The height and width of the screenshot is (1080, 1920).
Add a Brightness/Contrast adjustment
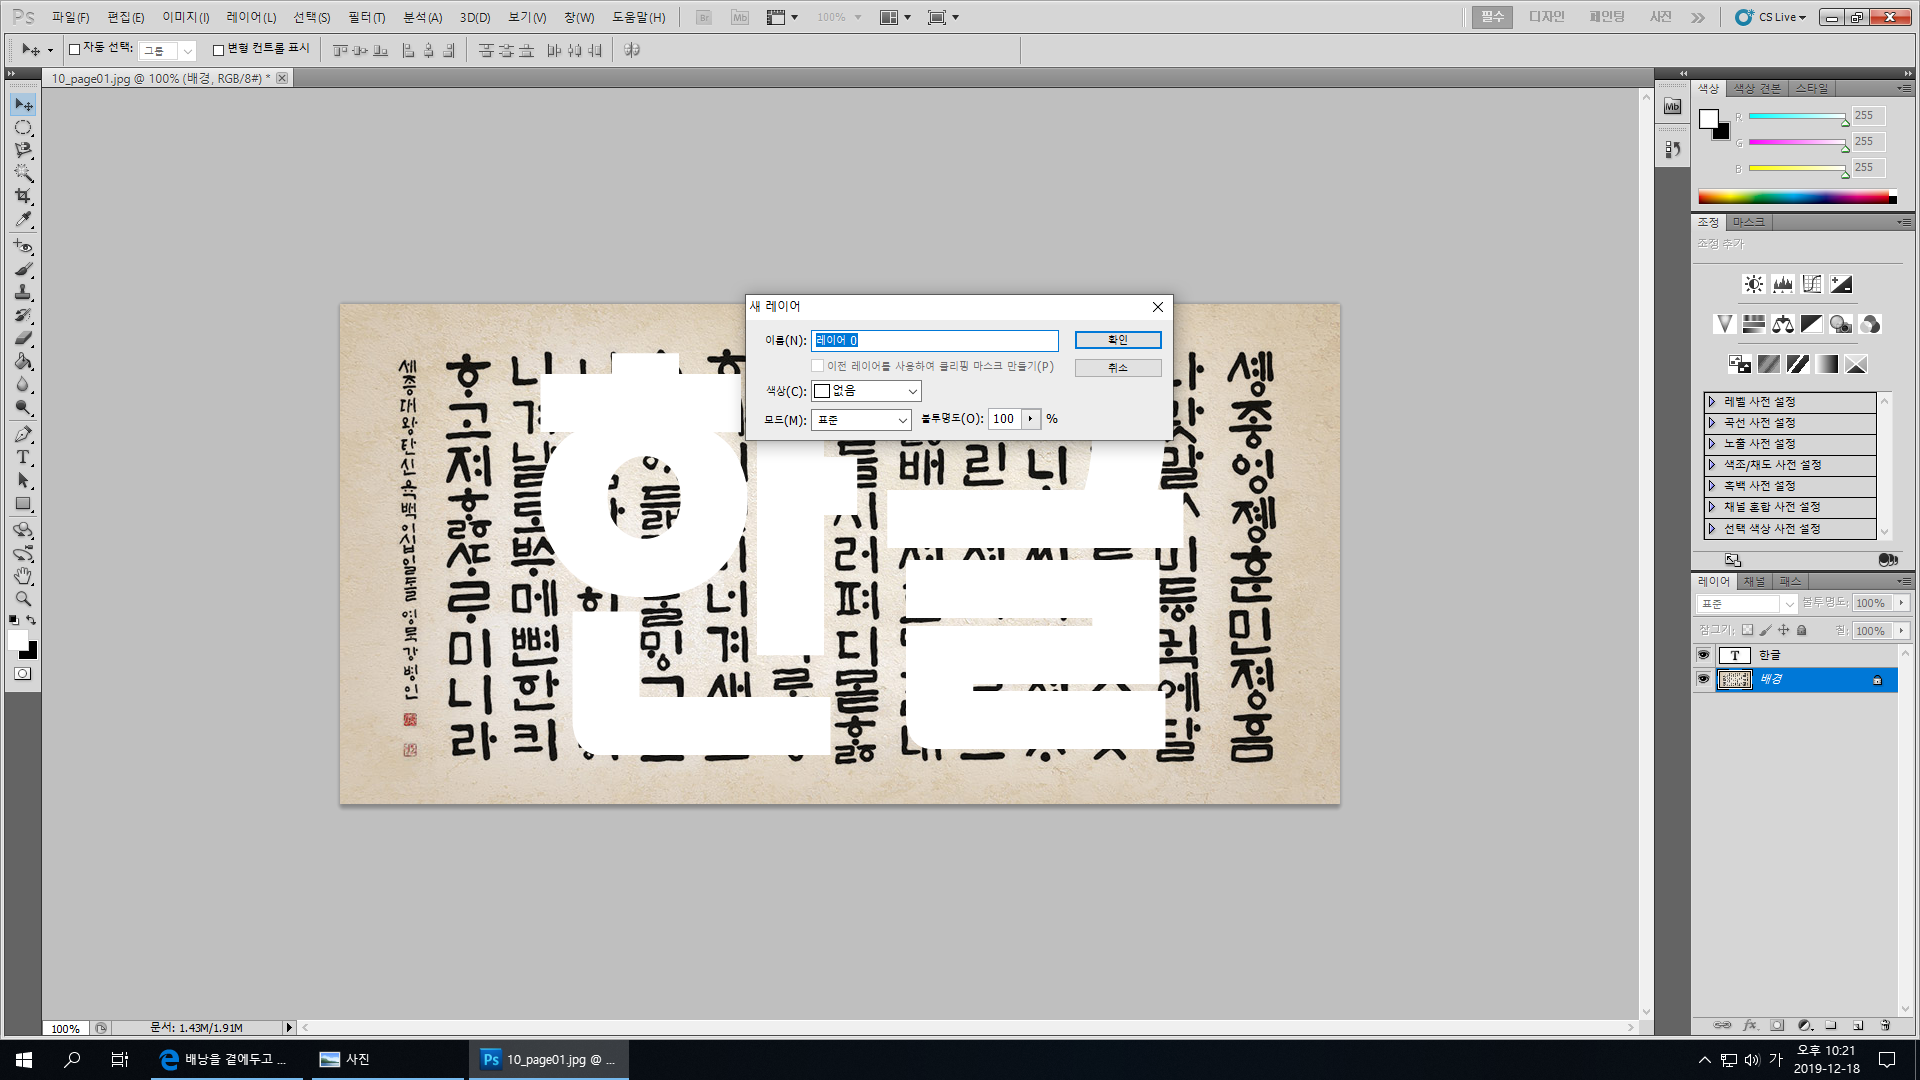[x=1753, y=285]
